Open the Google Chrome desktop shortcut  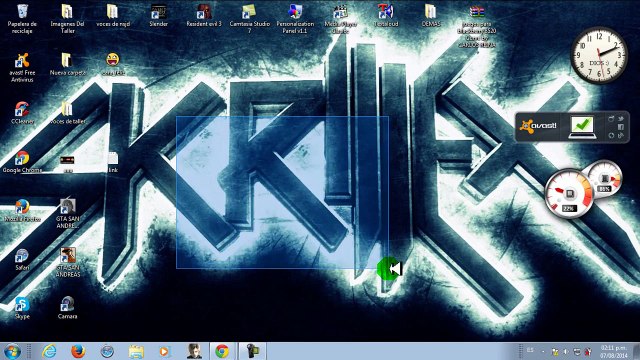[22, 162]
